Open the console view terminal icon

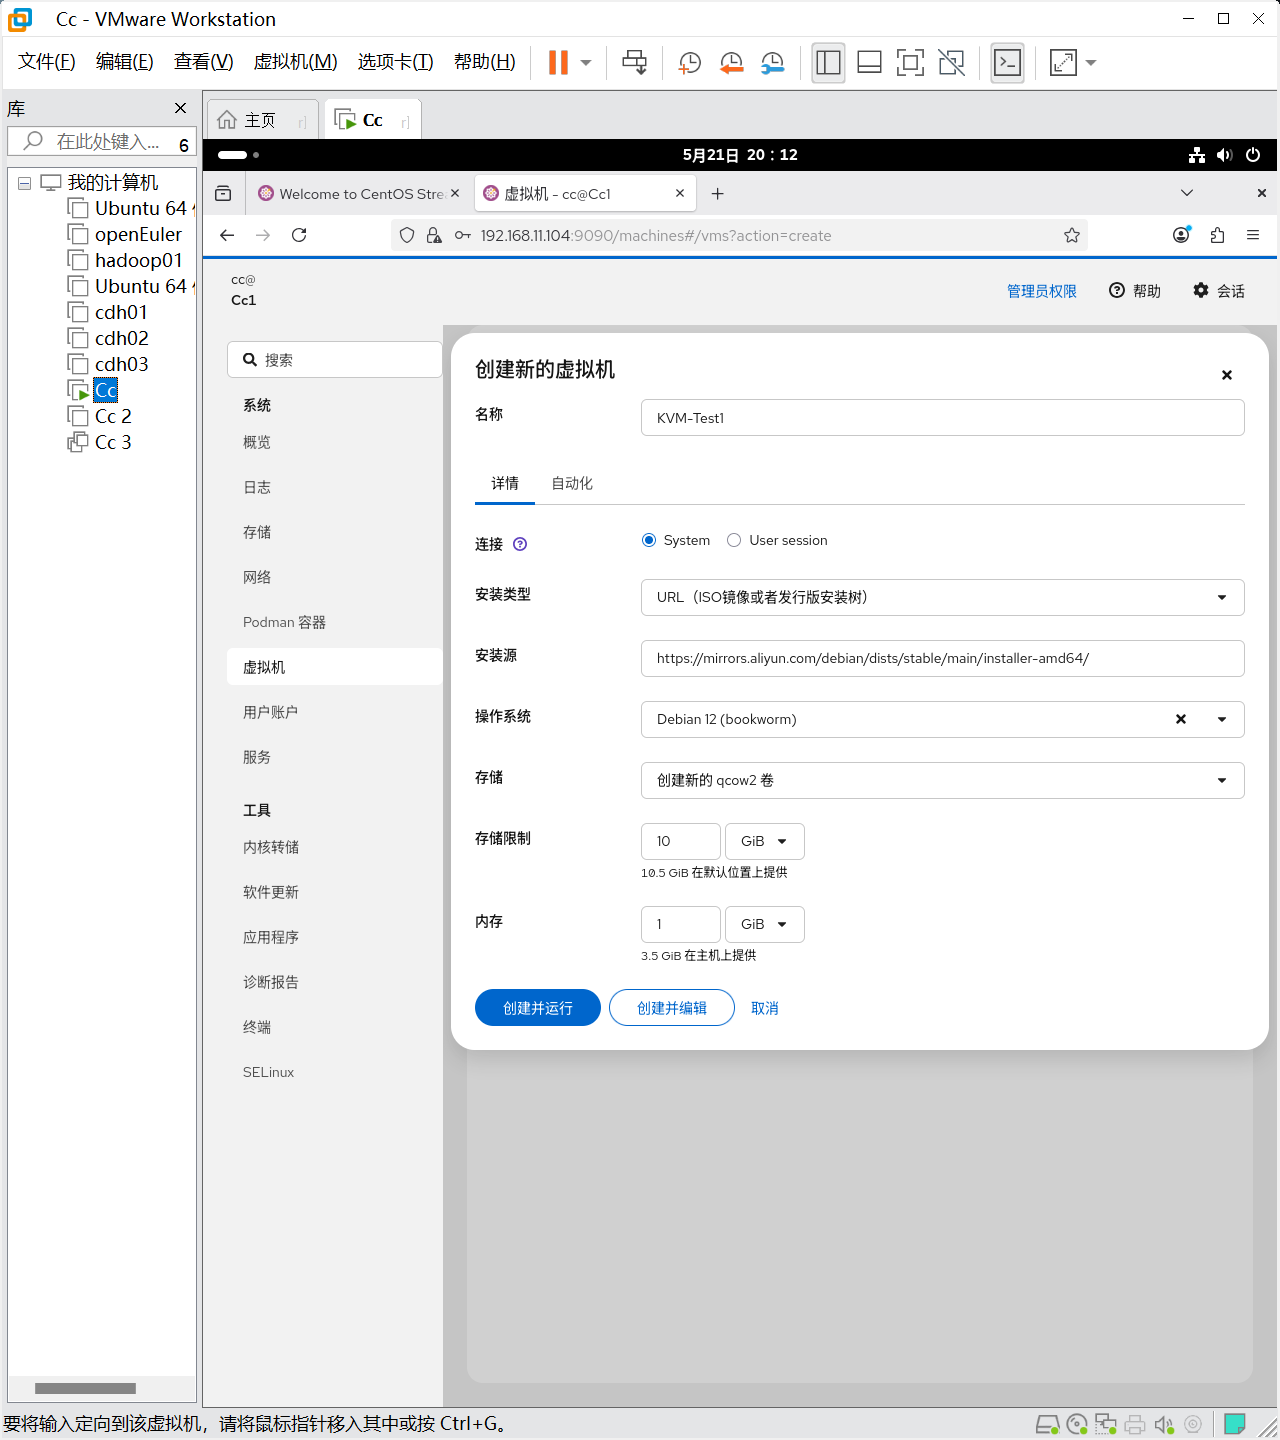1007,63
